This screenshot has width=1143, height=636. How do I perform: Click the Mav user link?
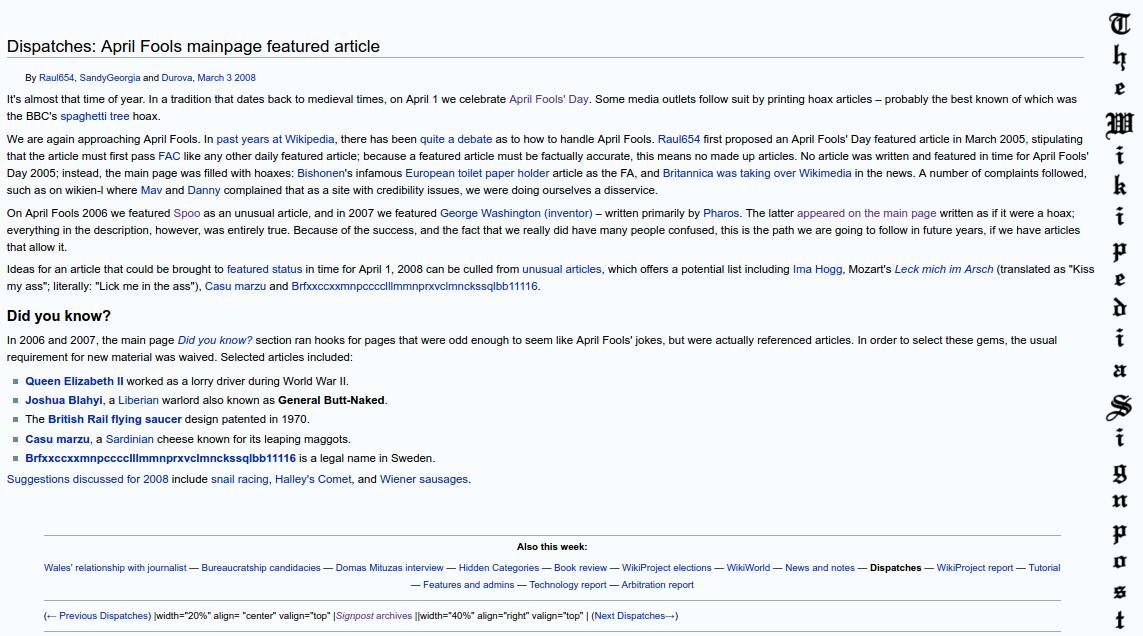click(x=151, y=190)
